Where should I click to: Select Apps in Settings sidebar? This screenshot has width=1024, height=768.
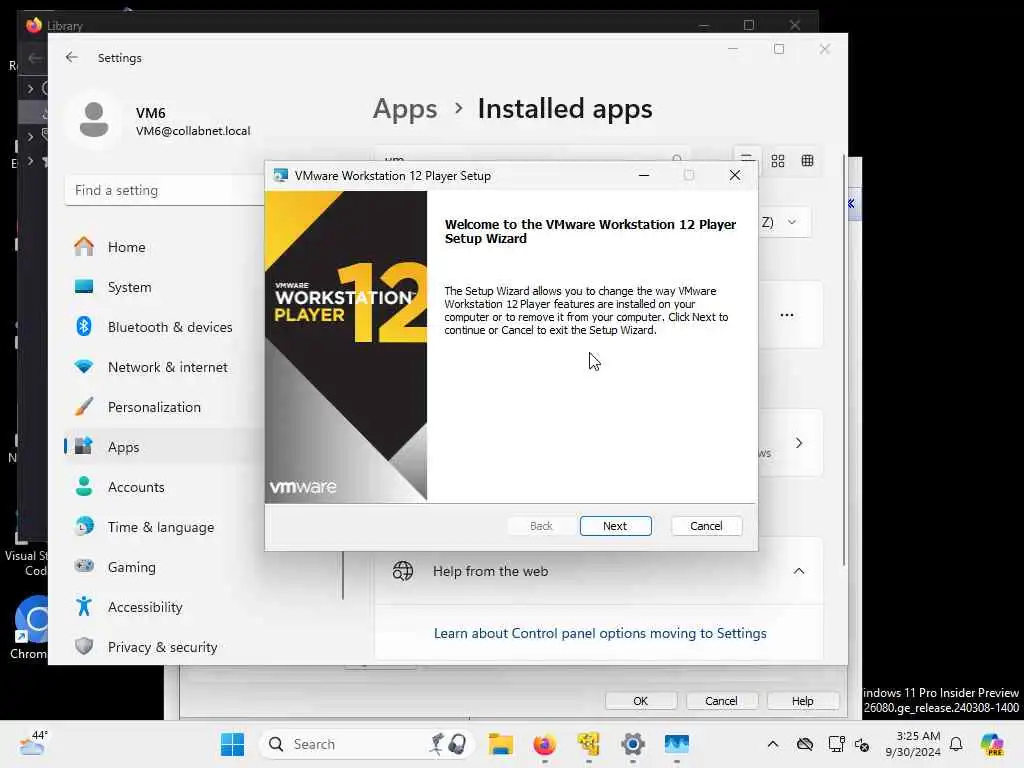pos(163,447)
